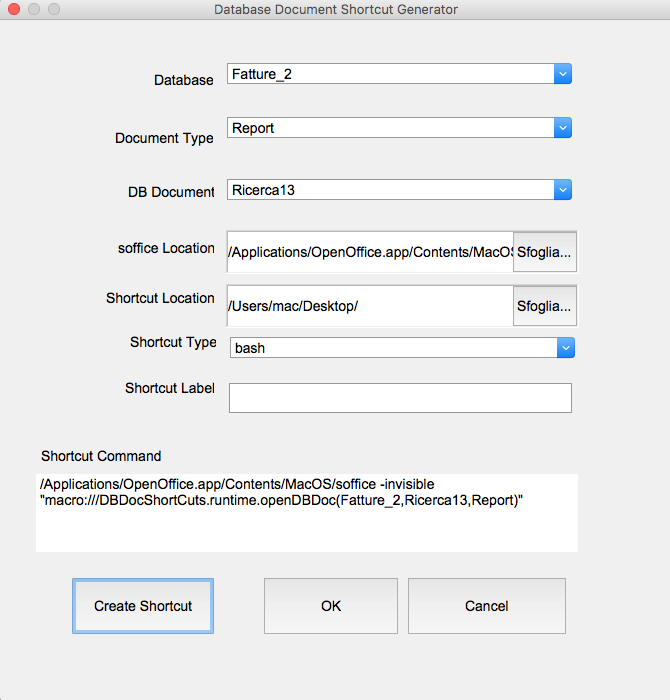Expand the DB Document dropdown arrow

563,190
